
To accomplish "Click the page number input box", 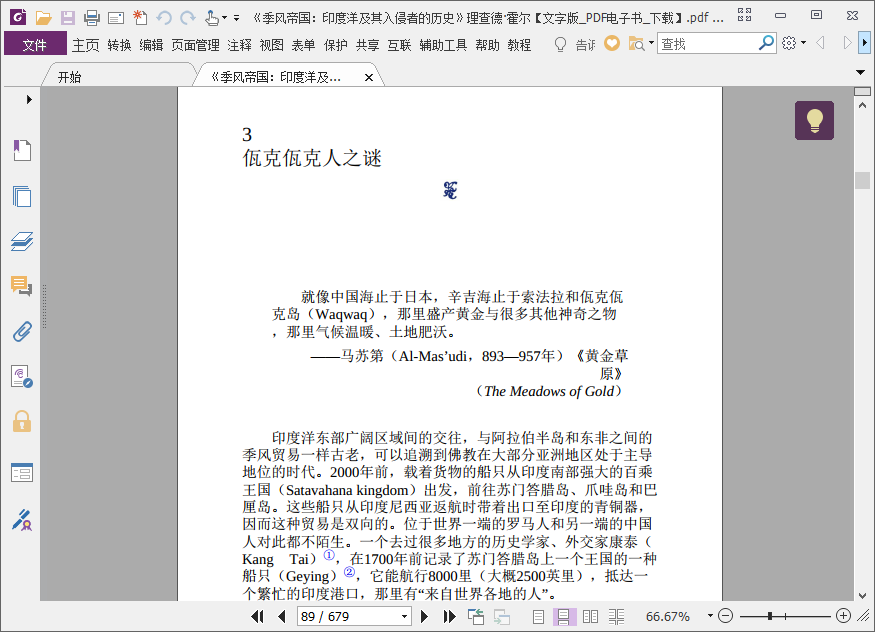I will pos(349,616).
